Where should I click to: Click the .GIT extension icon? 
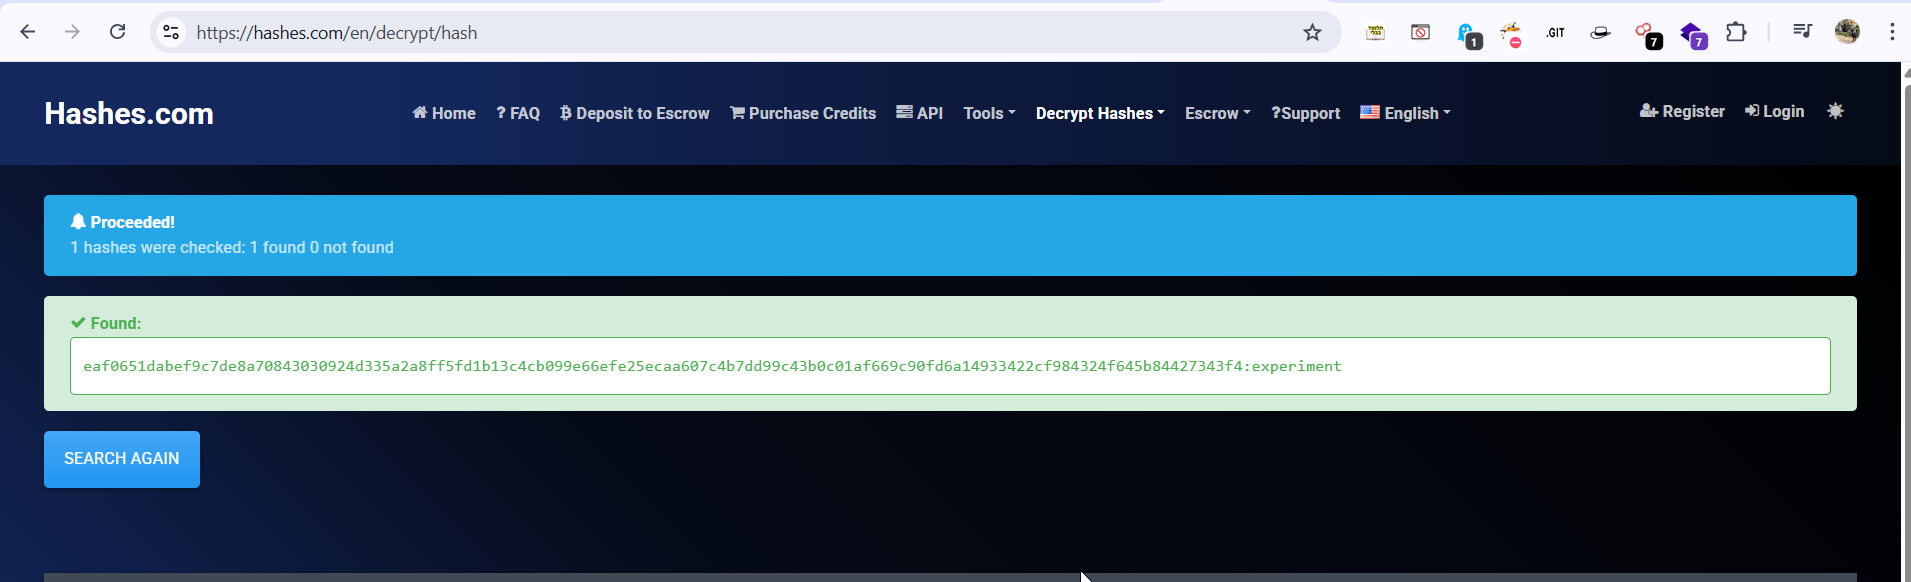(1555, 33)
